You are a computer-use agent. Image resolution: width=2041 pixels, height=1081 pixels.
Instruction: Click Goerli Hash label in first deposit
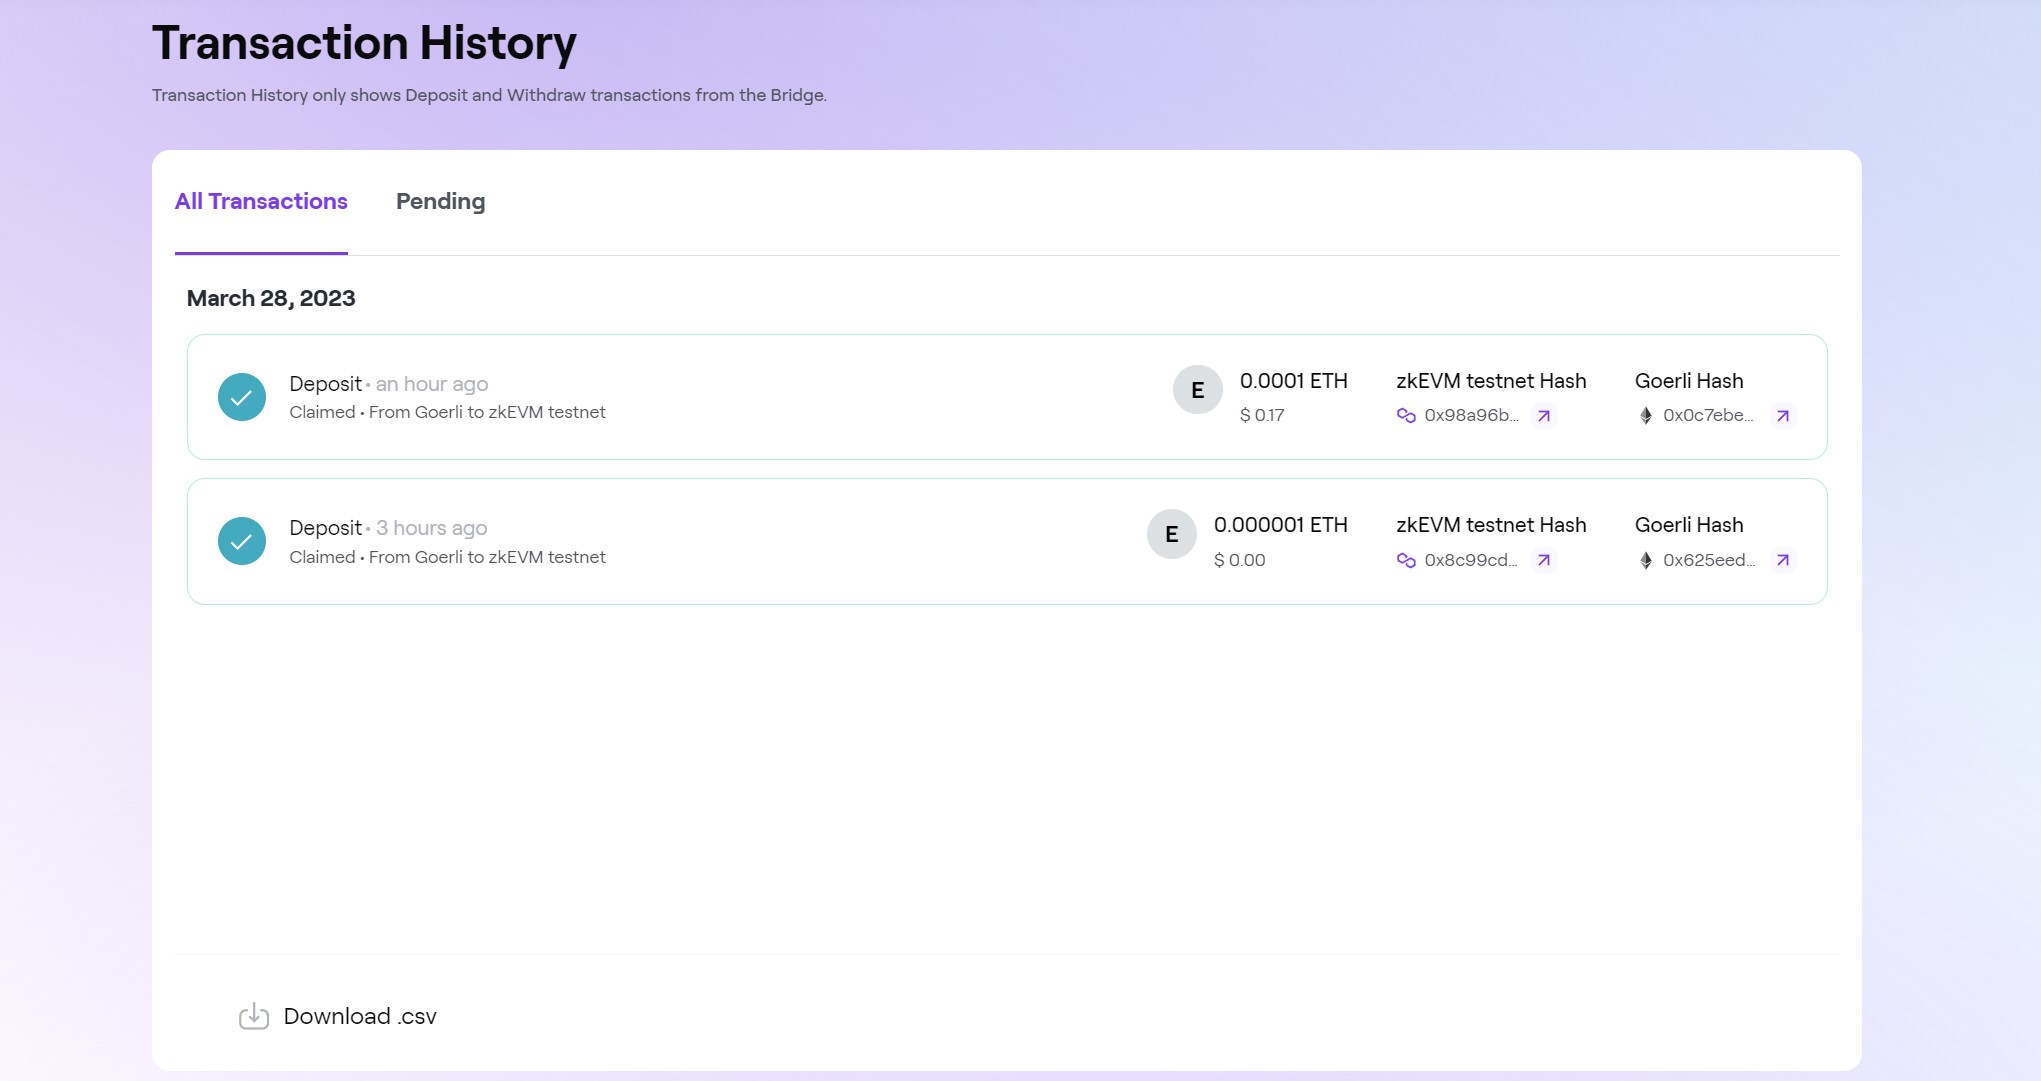click(1689, 381)
